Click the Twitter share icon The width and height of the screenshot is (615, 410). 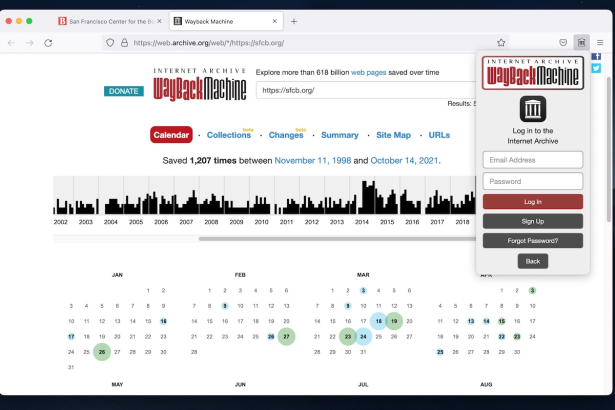point(596,68)
